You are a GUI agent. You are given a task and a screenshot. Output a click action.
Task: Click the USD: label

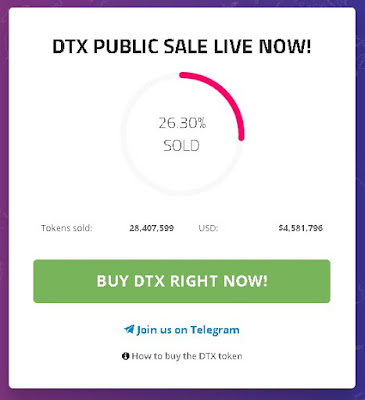point(208,228)
